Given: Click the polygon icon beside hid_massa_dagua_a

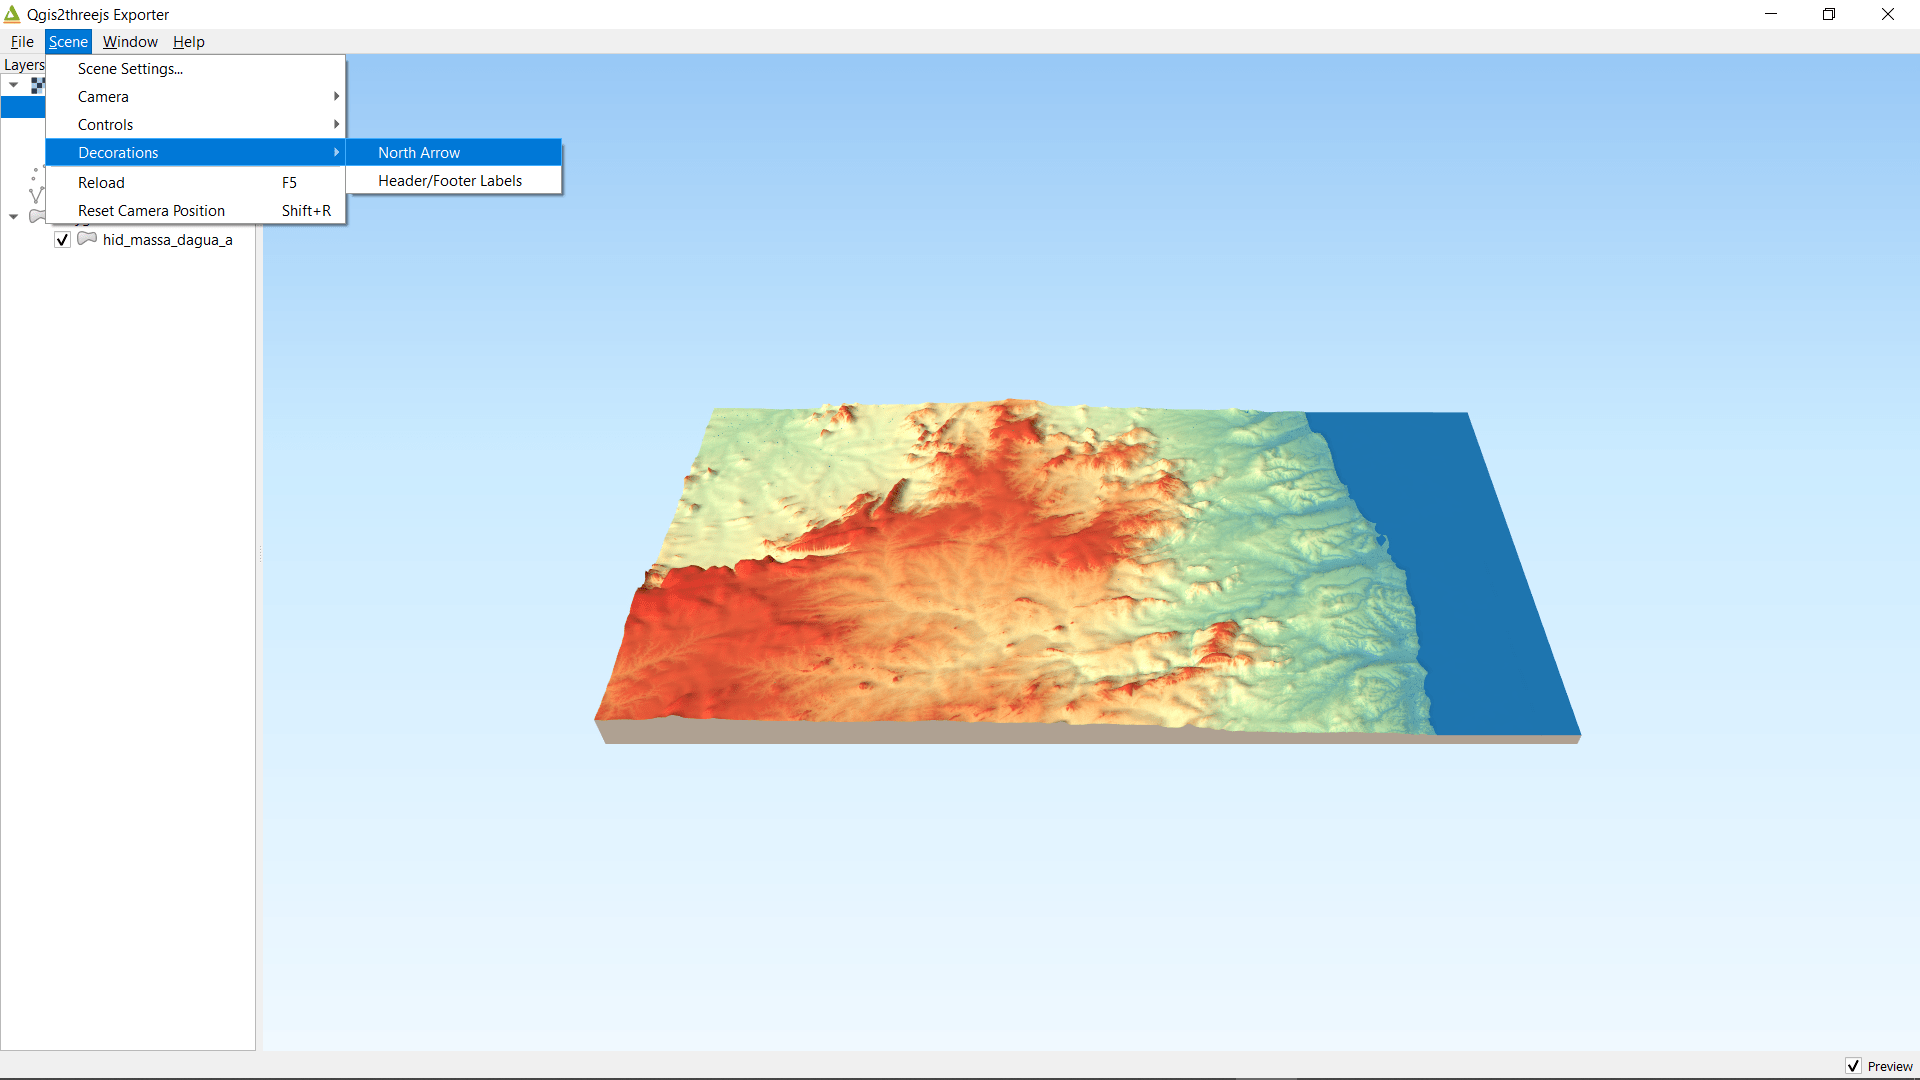Looking at the screenshot, I should click(x=87, y=239).
